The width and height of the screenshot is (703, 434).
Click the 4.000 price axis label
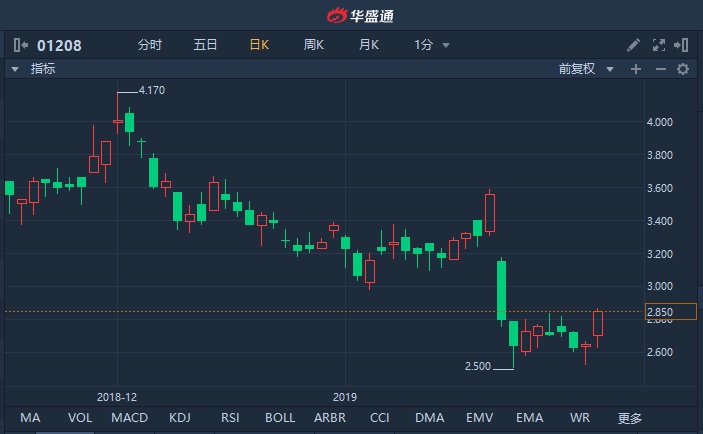pos(660,122)
